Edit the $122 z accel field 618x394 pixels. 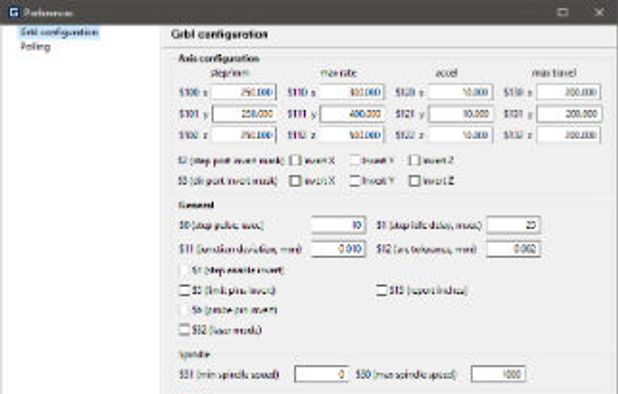[460, 135]
